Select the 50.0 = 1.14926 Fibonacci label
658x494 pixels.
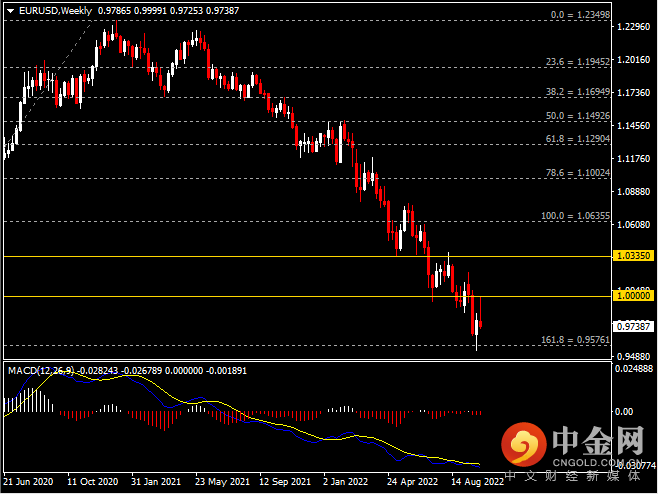[x=578, y=116]
